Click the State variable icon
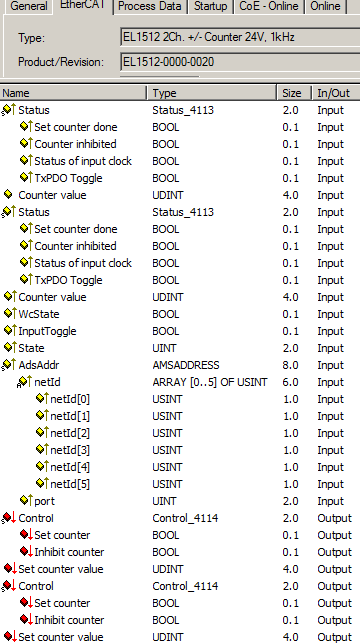 click(x=9, y=348)
